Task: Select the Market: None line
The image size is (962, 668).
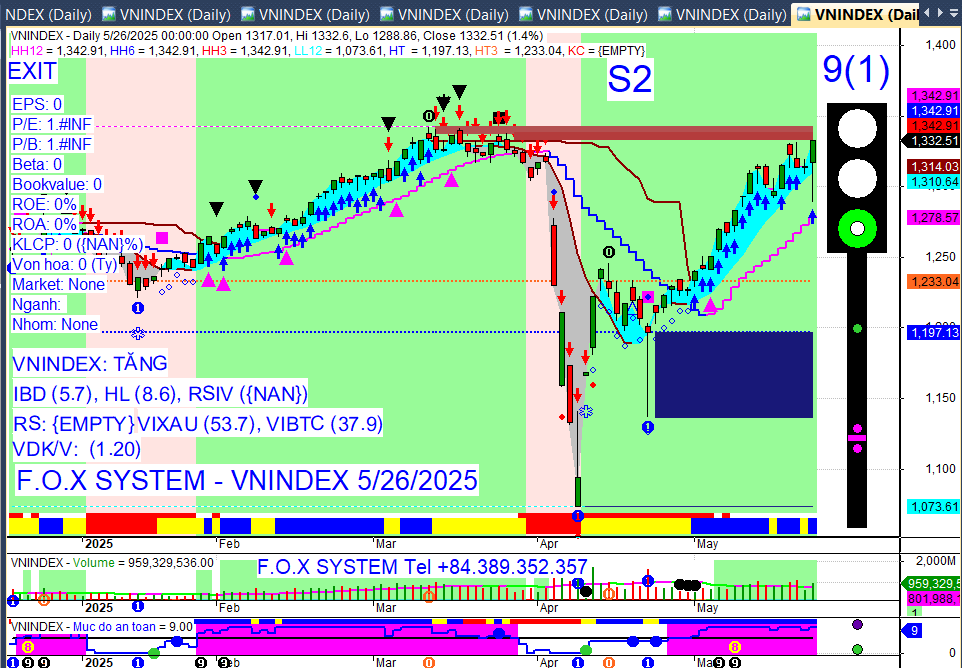Action: point(59,285)
